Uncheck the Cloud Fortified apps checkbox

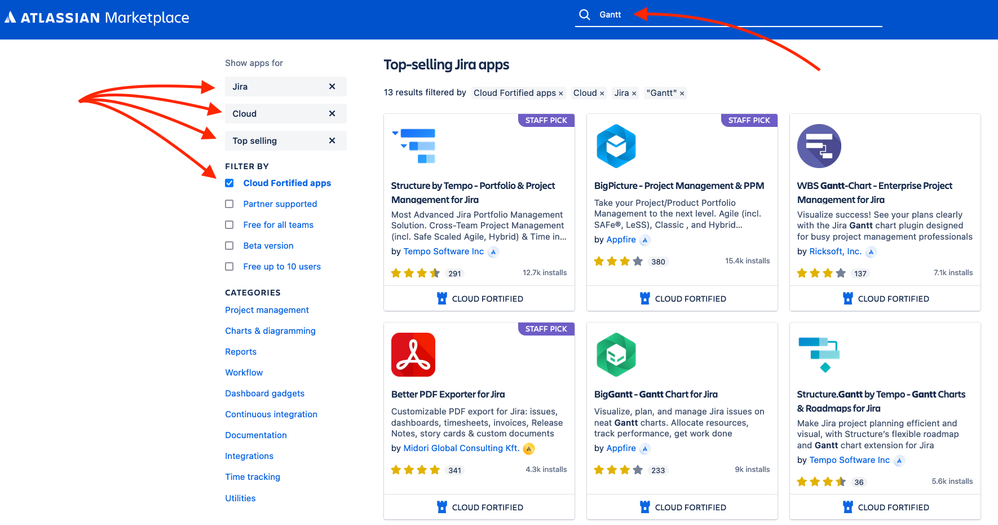(x=229, y=183)
